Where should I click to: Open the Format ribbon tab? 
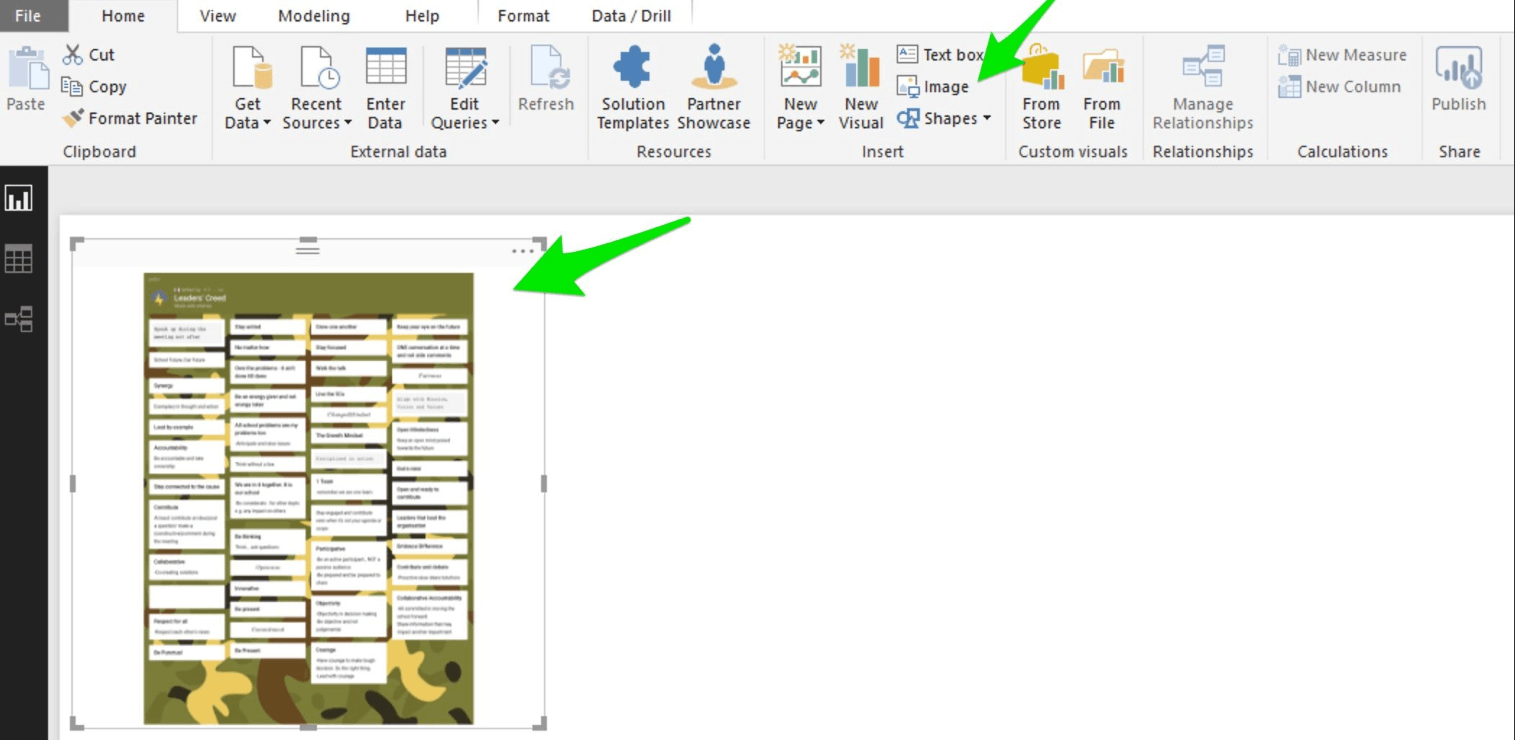tap(523, 16)
